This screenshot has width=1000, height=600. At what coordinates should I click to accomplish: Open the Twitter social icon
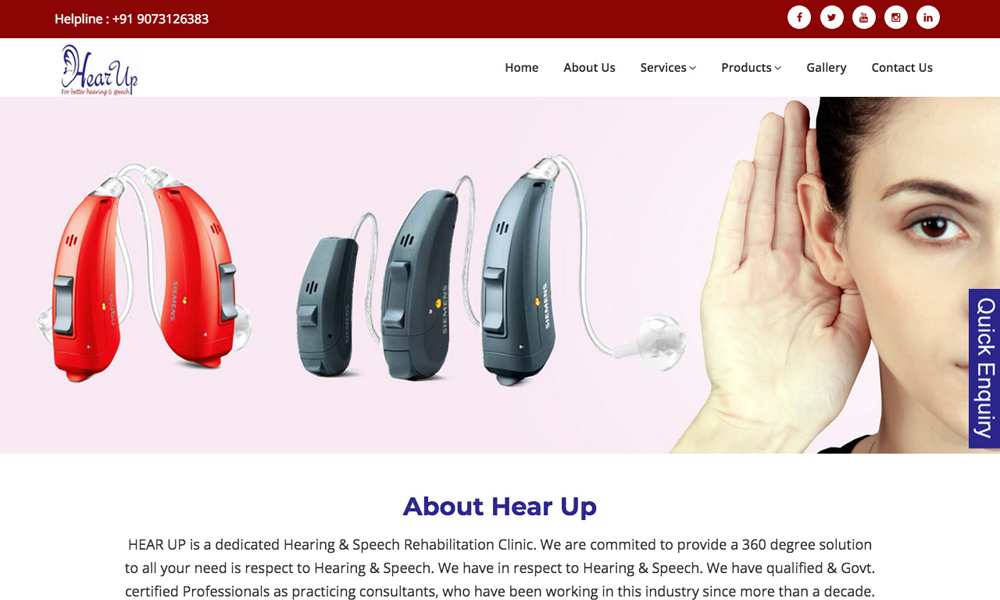click(x=831, y=17)
